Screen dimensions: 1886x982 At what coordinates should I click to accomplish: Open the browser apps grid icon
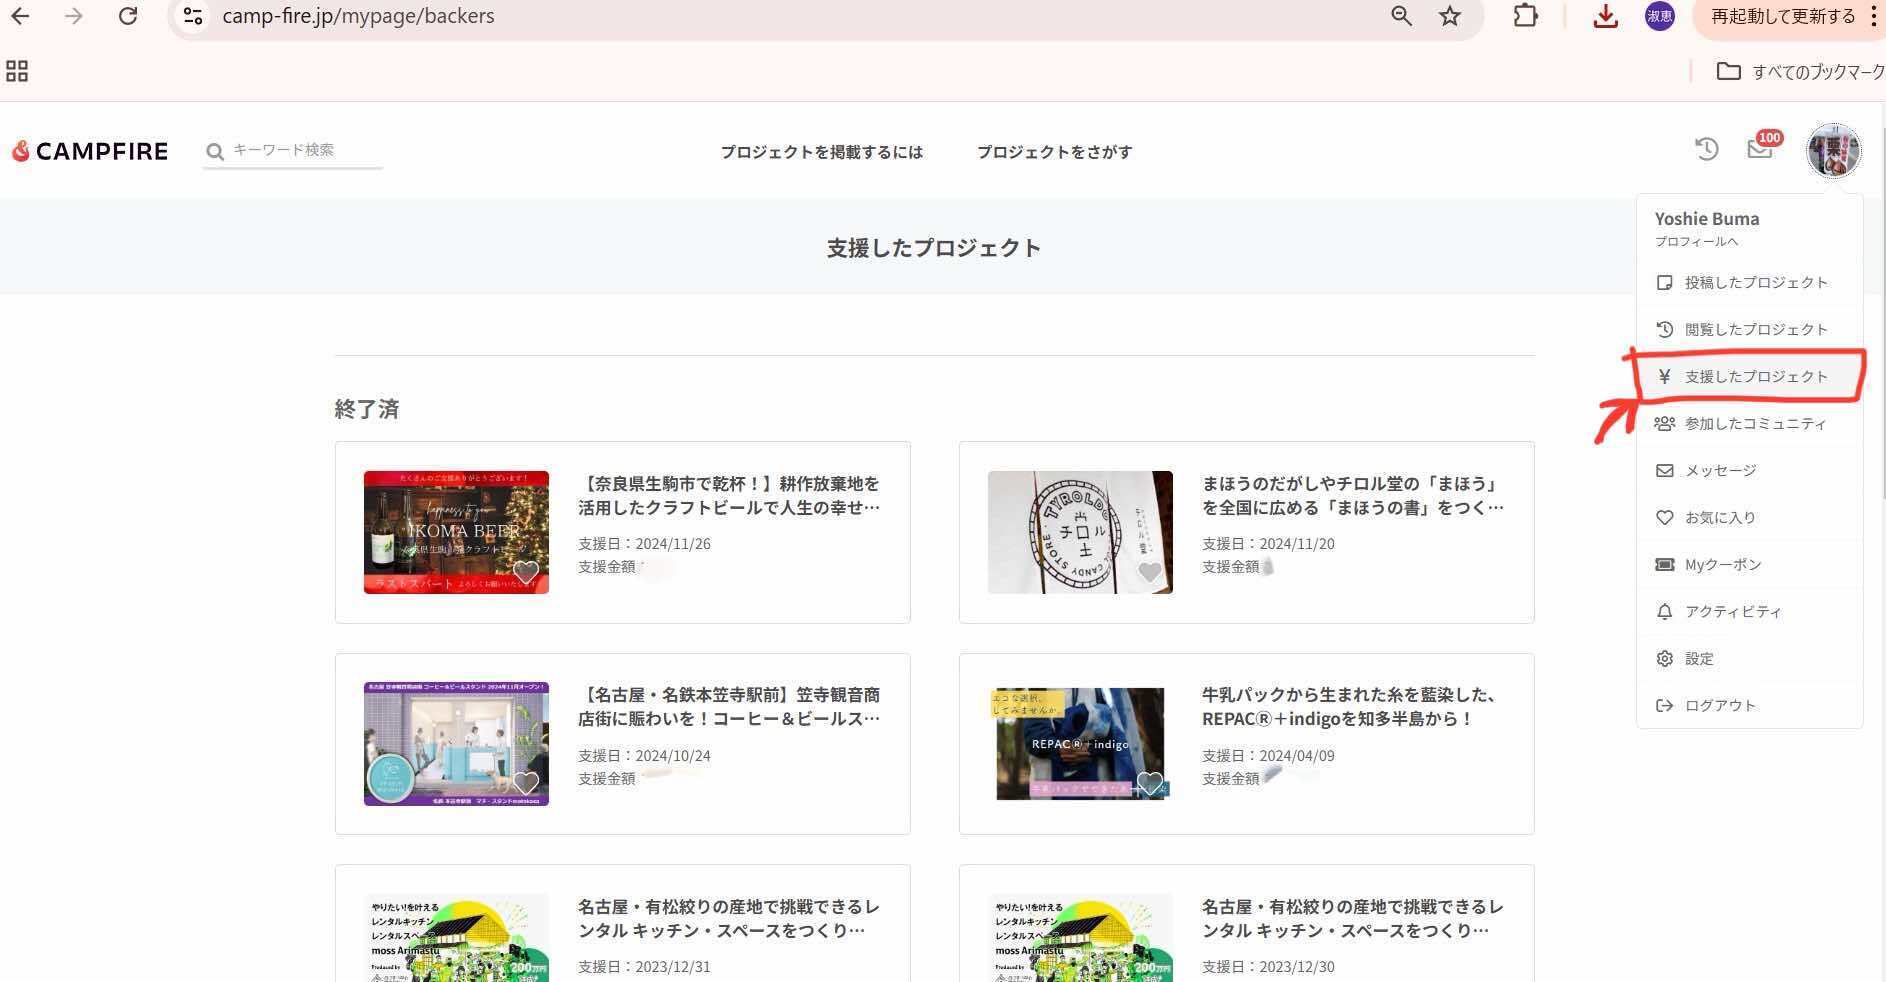(x=17, y=71)
